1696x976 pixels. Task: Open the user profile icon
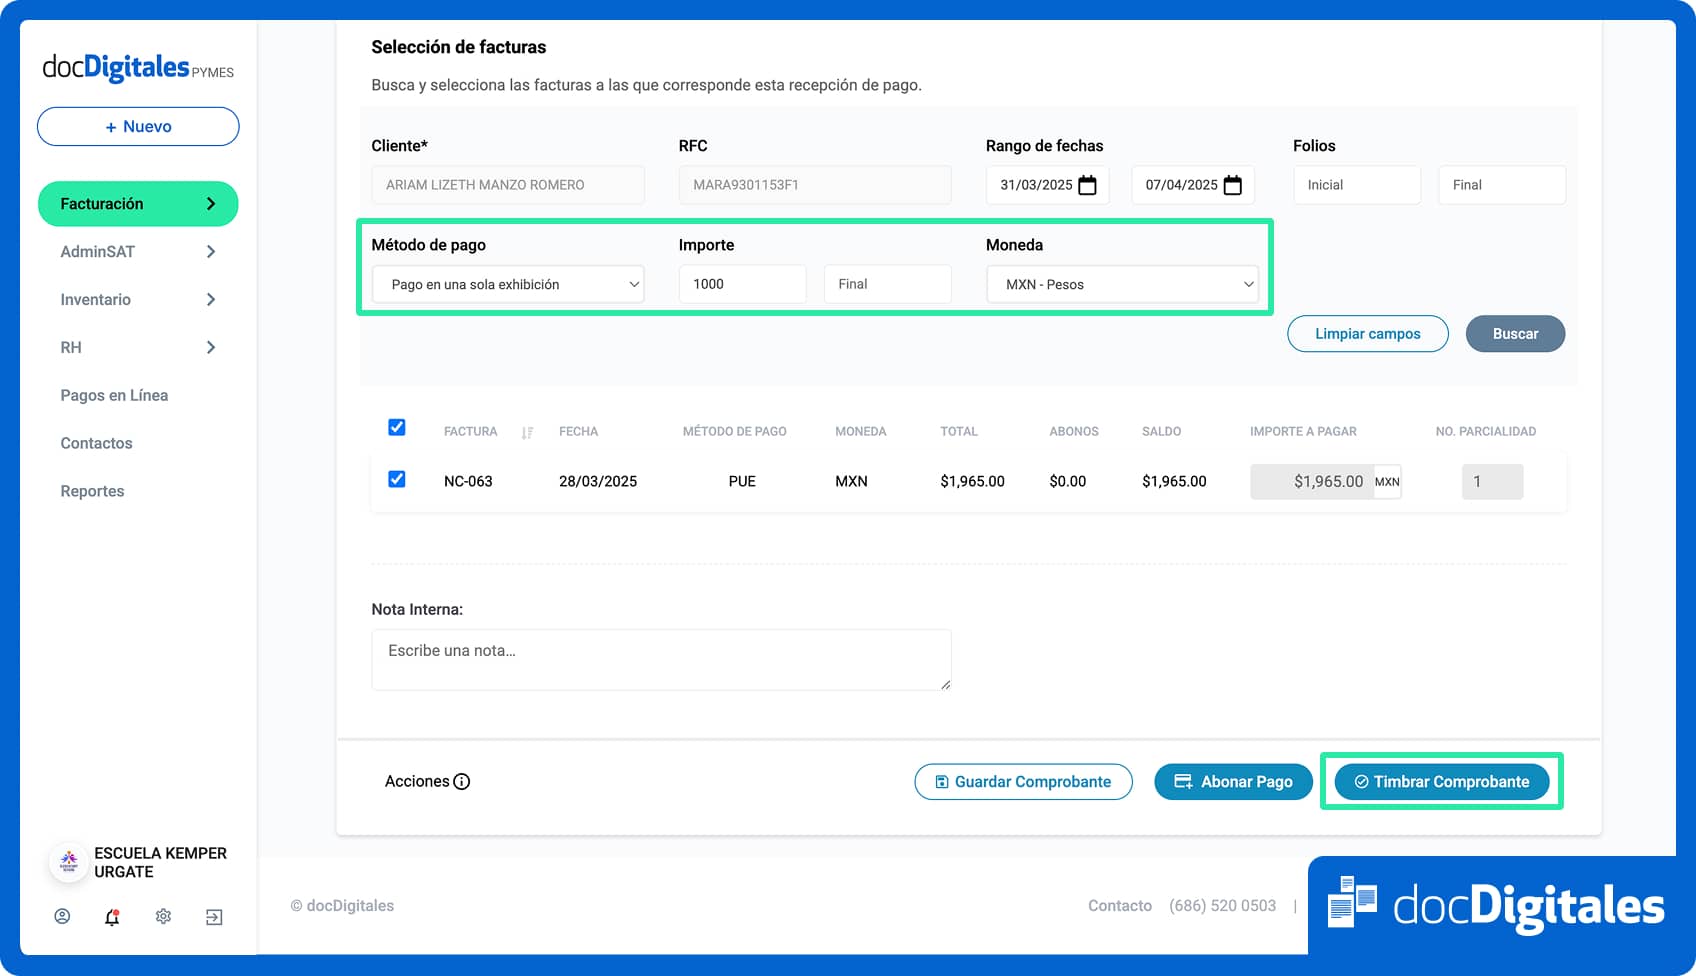[62, 916]
